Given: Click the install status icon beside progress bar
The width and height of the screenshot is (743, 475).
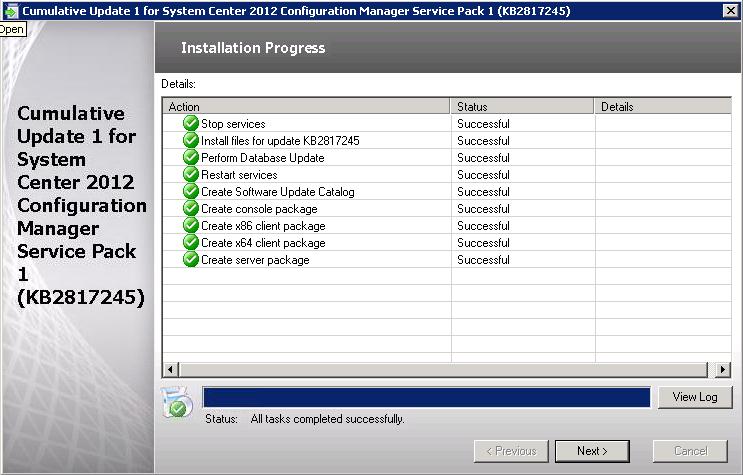Looking at the screenshot, I should click(177, 401).
